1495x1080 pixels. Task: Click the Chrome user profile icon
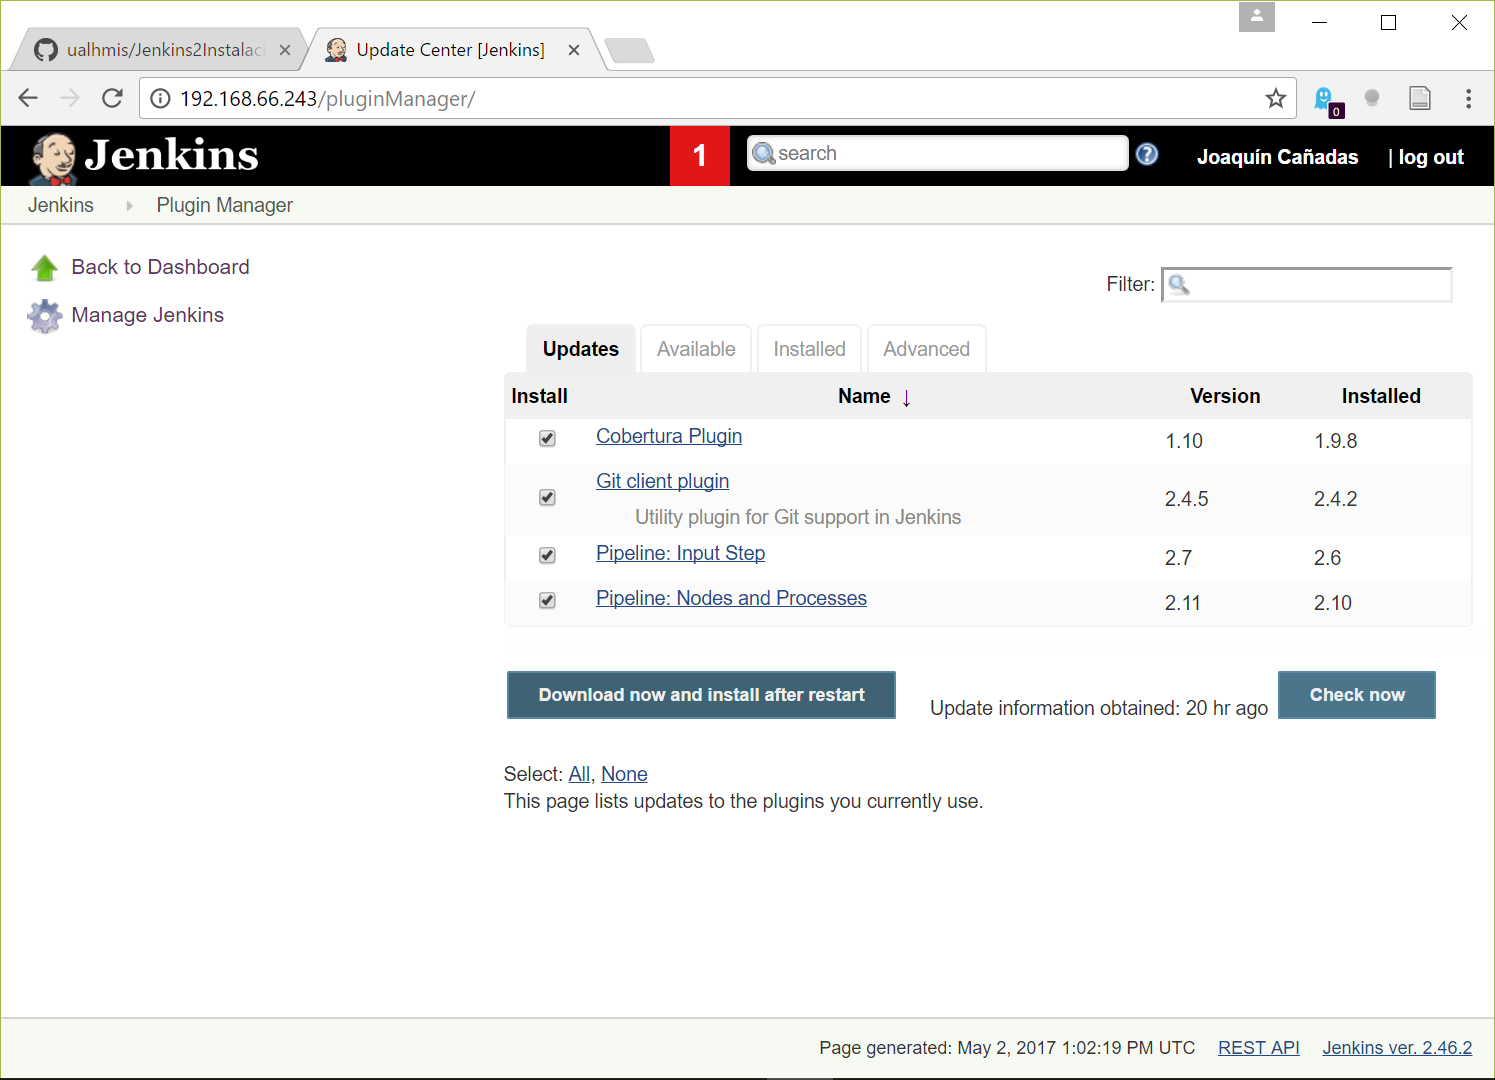[1257, 17]
